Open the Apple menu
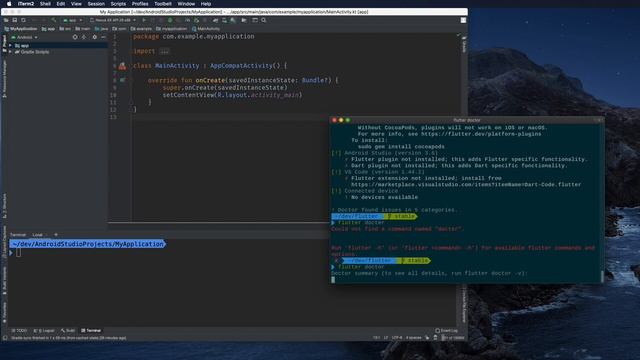Screen dimensions: 640x360 [x=9, y=4]
